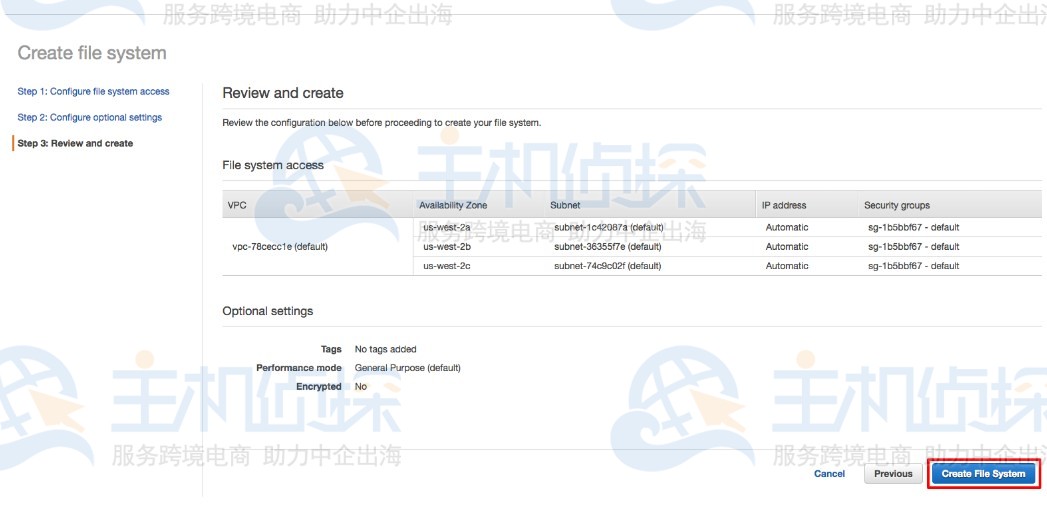Select subnet-36355f7e (default) cell
The height and width of the screenshot is (531, 1047).
(608, 246)
